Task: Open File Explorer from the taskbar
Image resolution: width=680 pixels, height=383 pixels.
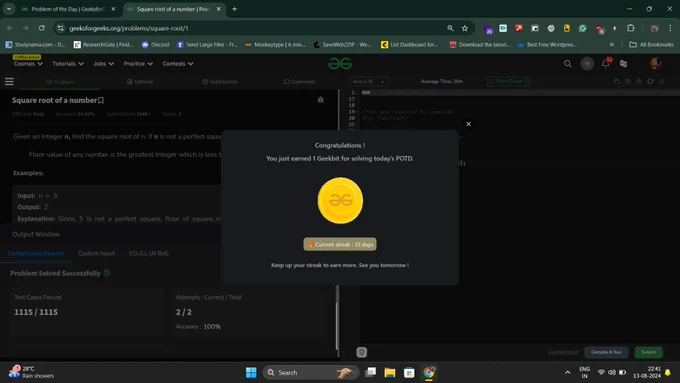Action: tap(389, 373)
